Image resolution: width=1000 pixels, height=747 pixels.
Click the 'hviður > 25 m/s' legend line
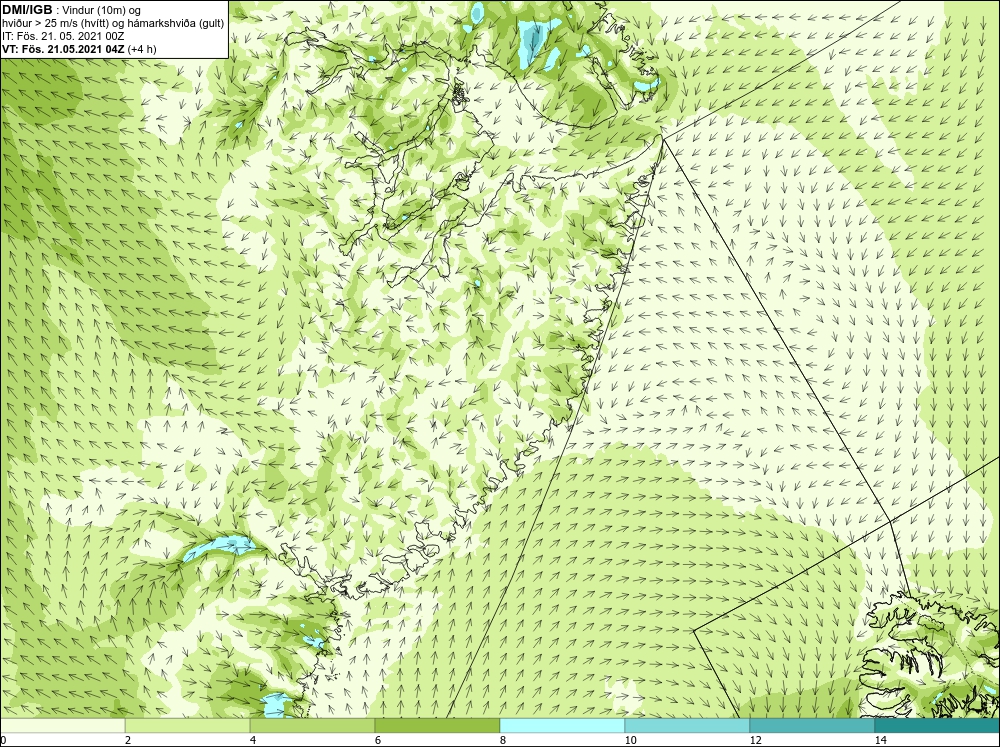pos(113,23)
